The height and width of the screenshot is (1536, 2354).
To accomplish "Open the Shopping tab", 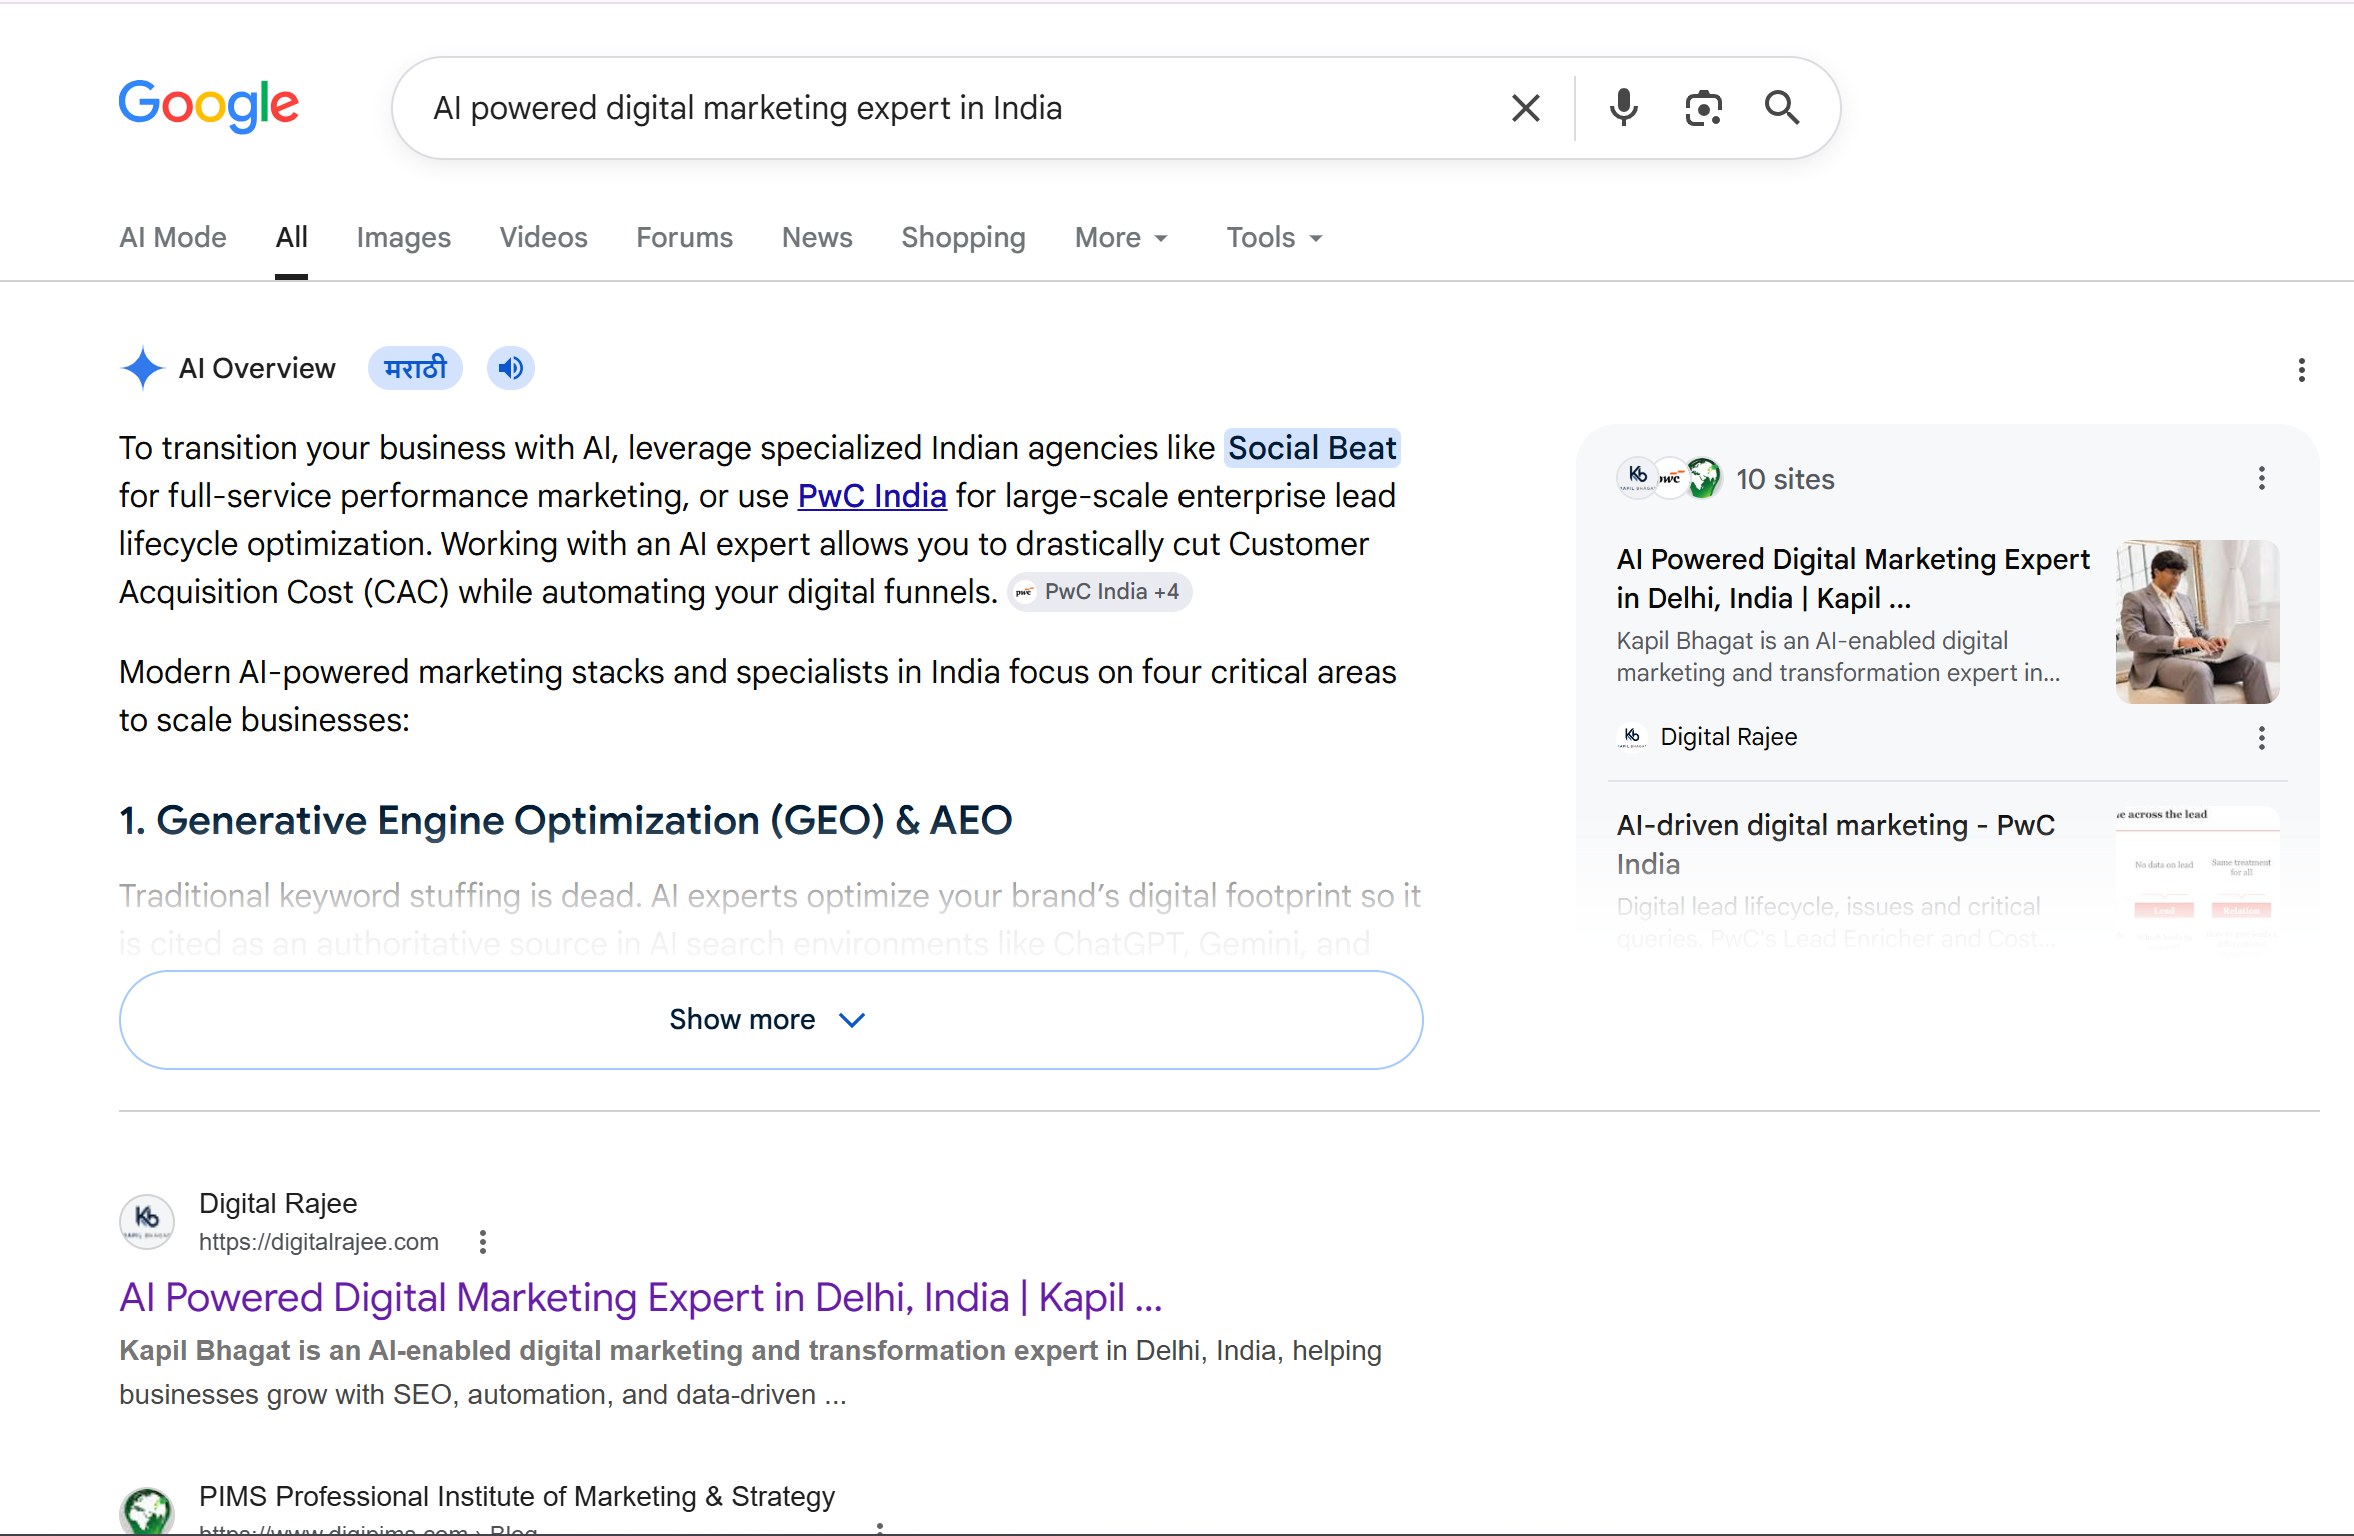I will coord(963,238).
